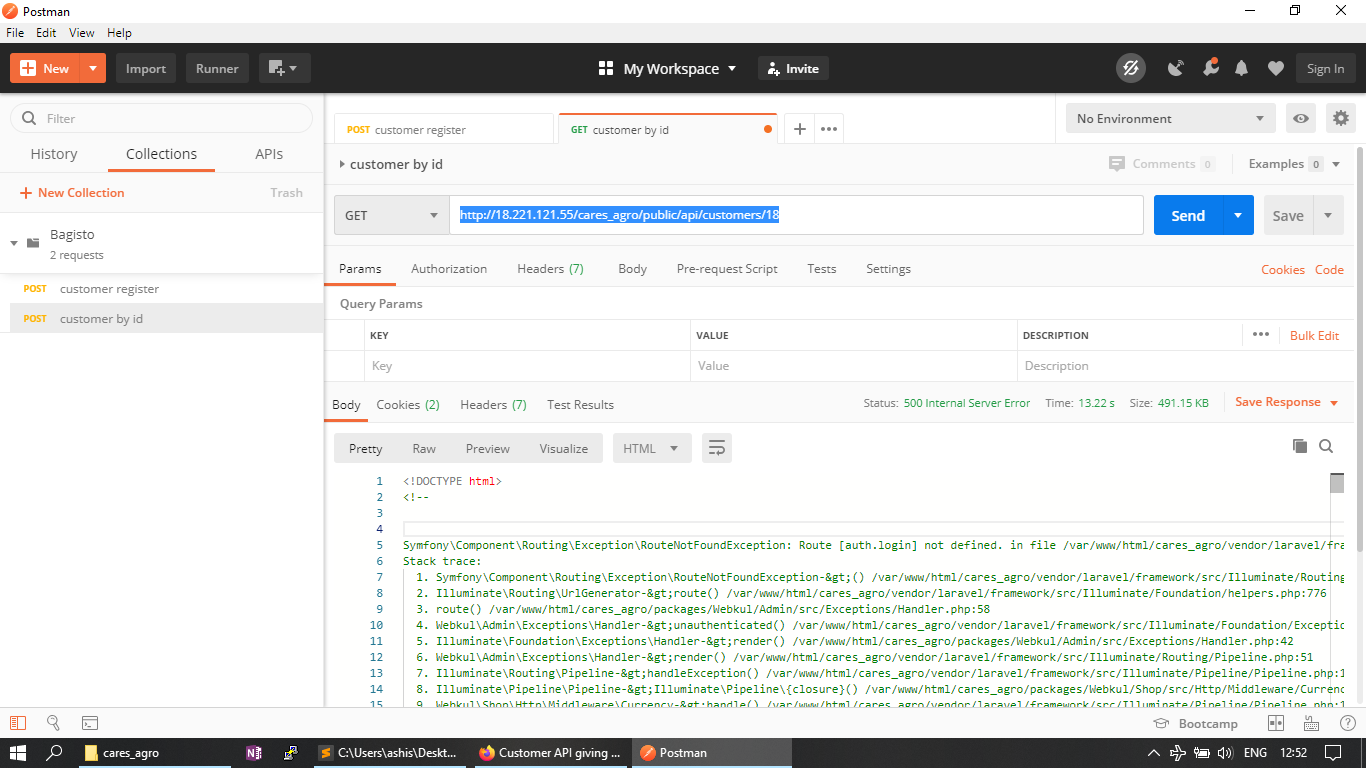Image resolution: width=1366 pixels, height=768 pixels.
Task: Click the response body vertical scrollbar thumb
Action: [x=1337, y=483]
